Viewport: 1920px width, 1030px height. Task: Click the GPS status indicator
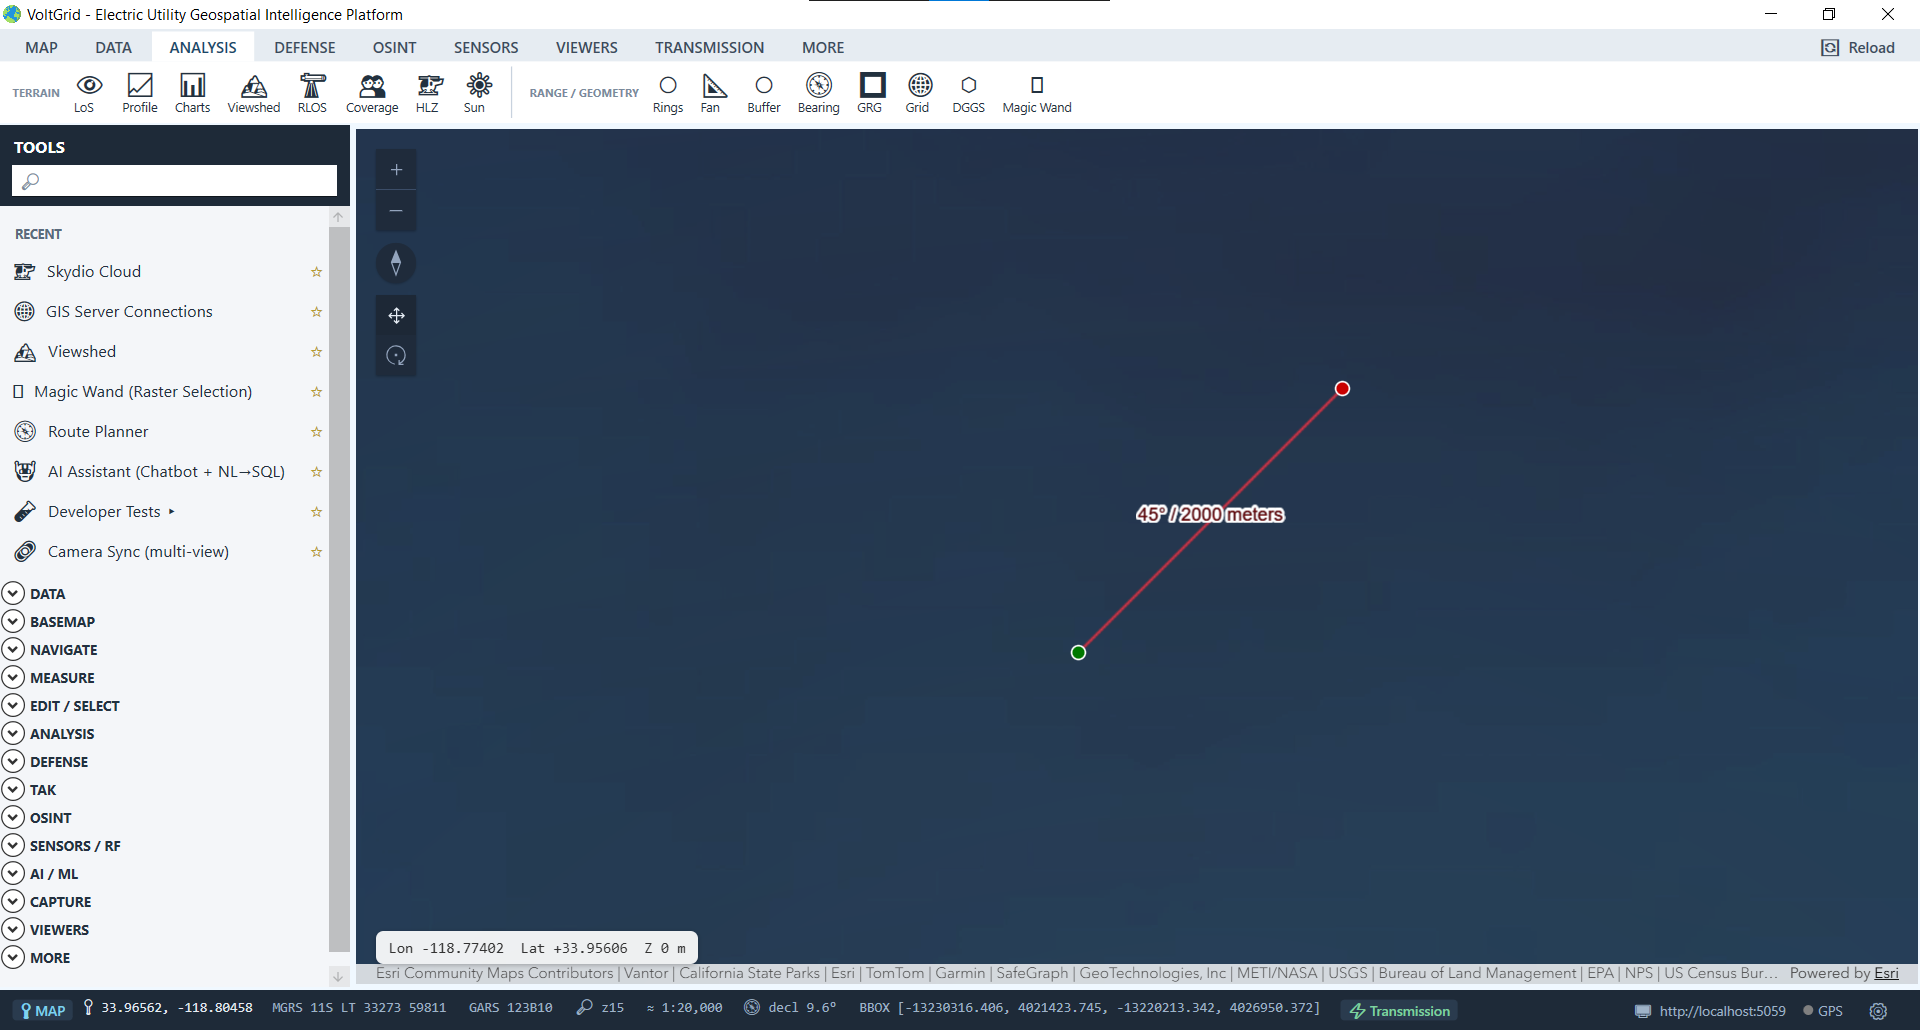(1823, 1011)
